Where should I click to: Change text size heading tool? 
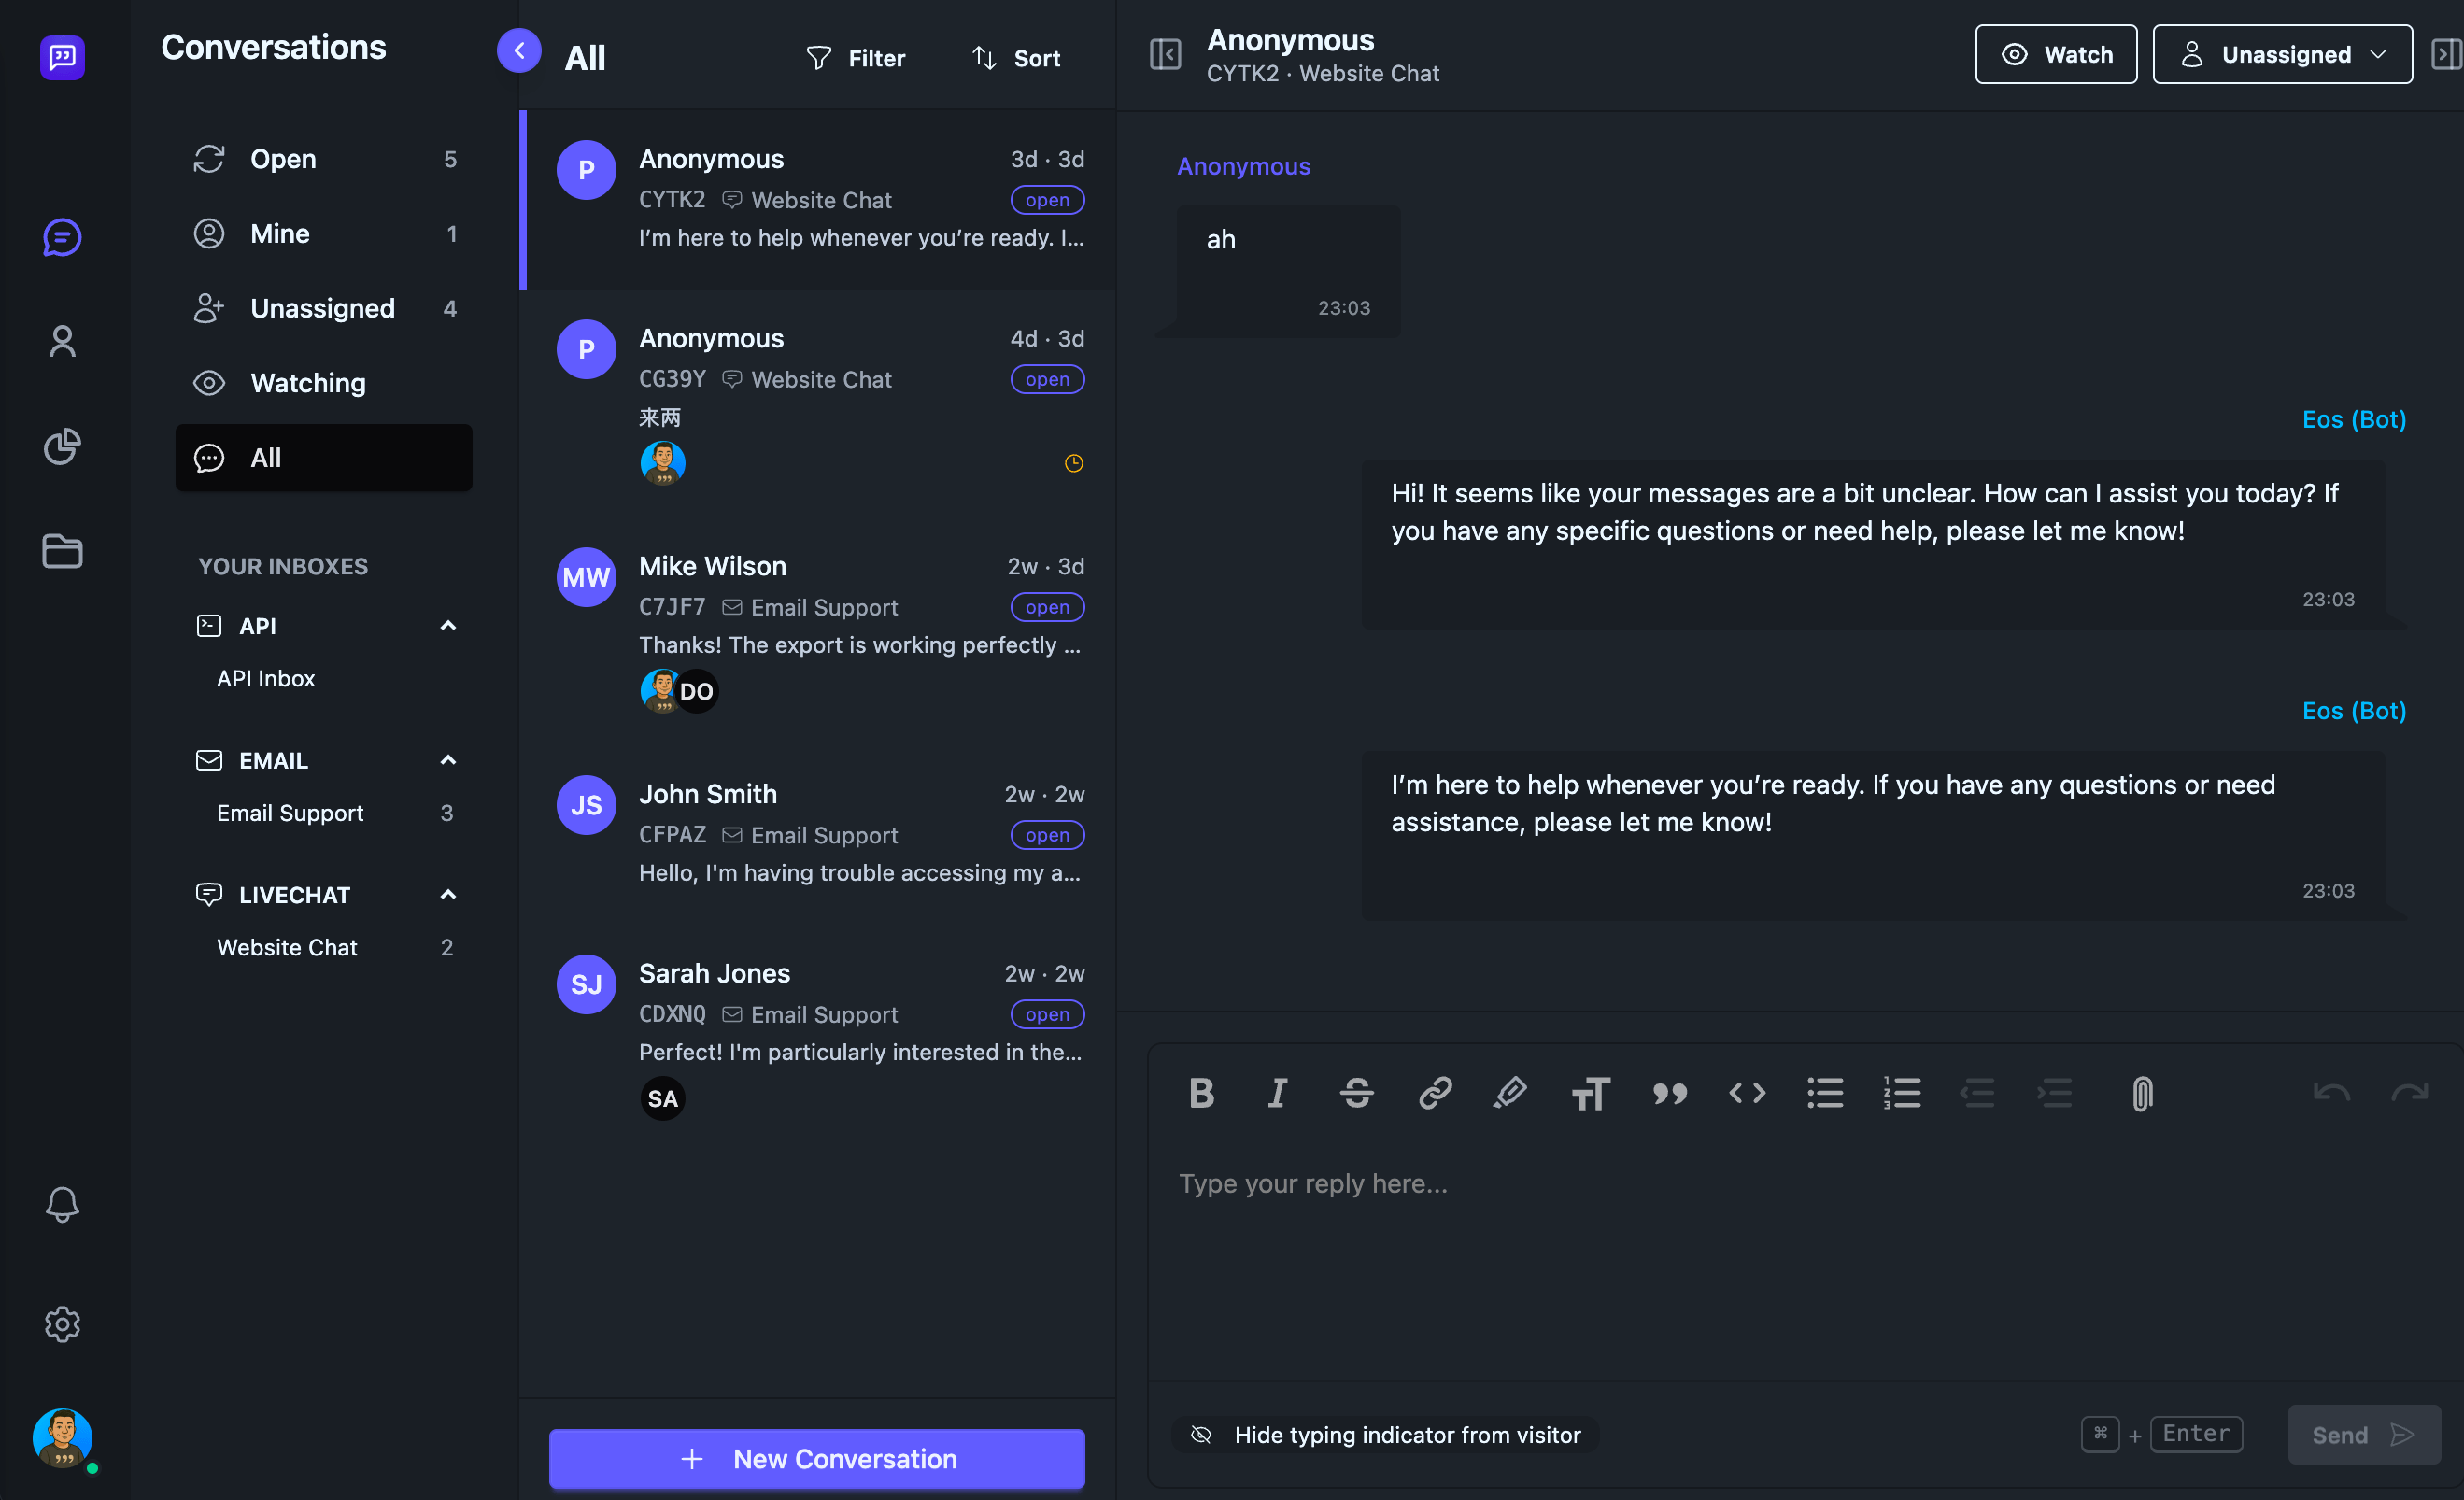[1590, 1093]
